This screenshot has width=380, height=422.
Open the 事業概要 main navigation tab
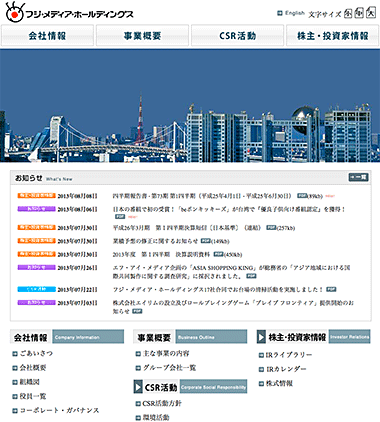(x=142, y=35)
